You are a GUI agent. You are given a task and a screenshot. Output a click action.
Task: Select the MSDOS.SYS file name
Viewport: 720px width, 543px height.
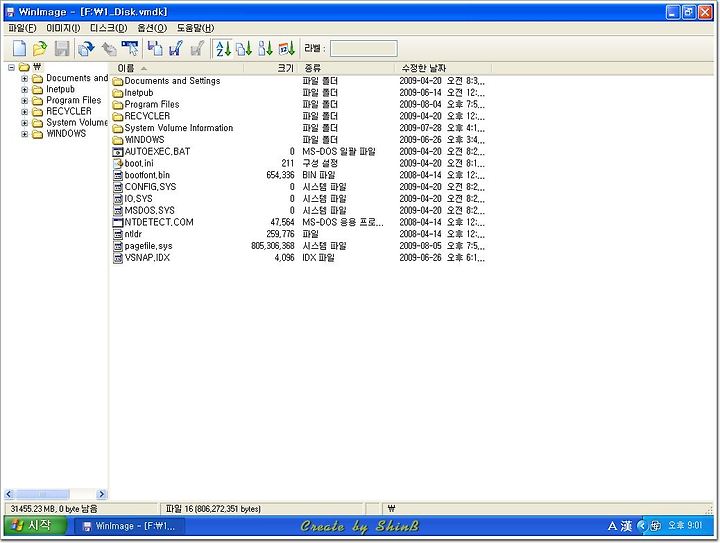pos(149,211)
